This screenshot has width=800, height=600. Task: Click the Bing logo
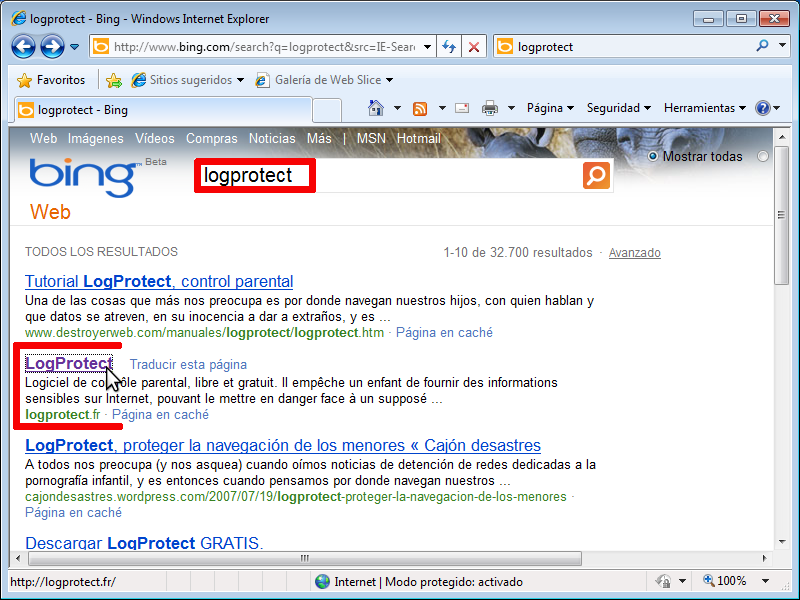pyautogui.click(x=86, y=177)
